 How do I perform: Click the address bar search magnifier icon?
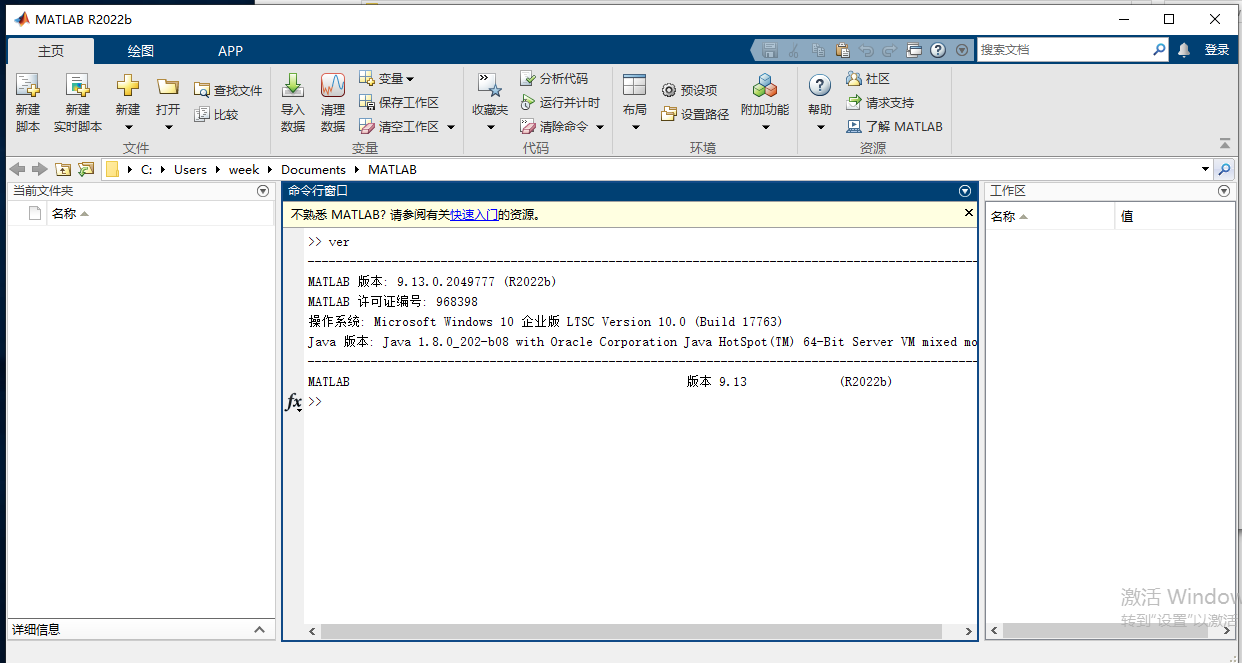[x=1225, y=170]
